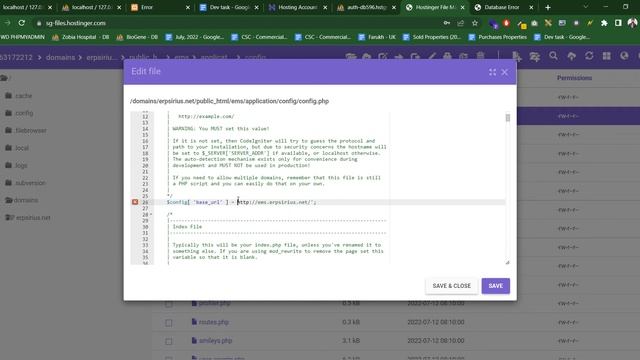Click the SAVE & CLOSE button
Image resolution: width=640 pixels, height=360 pixels.
click(451, 286)
